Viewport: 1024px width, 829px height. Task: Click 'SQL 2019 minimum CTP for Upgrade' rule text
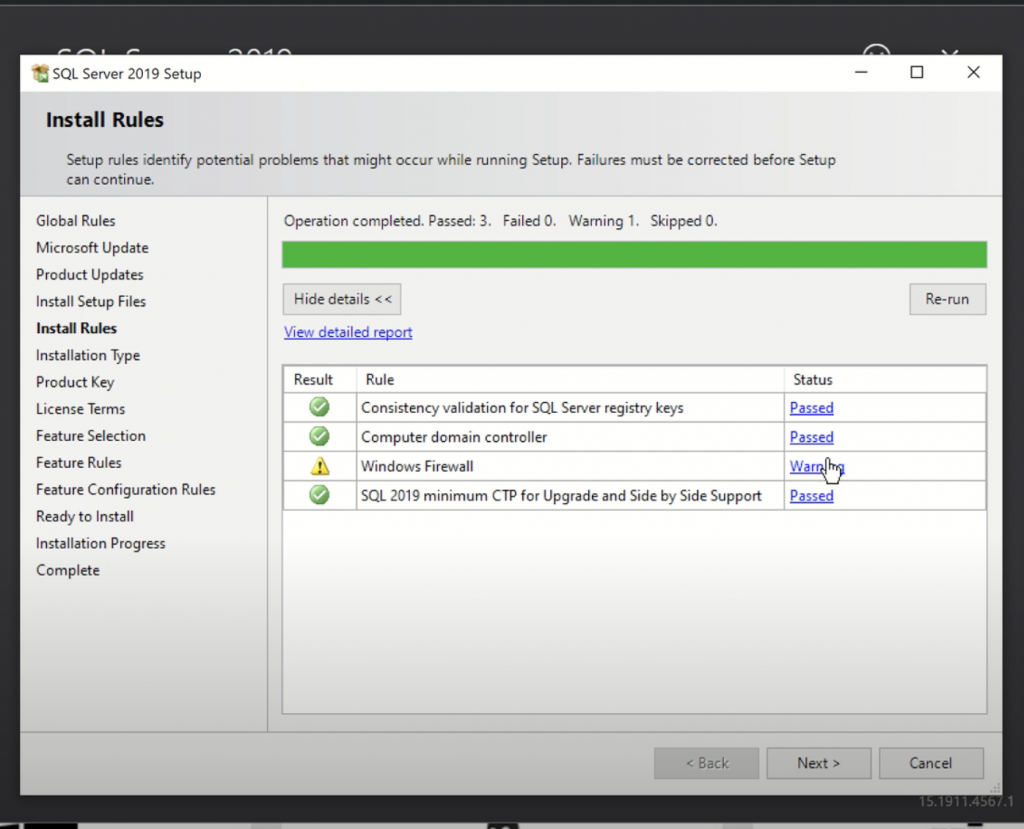point(561,496)
